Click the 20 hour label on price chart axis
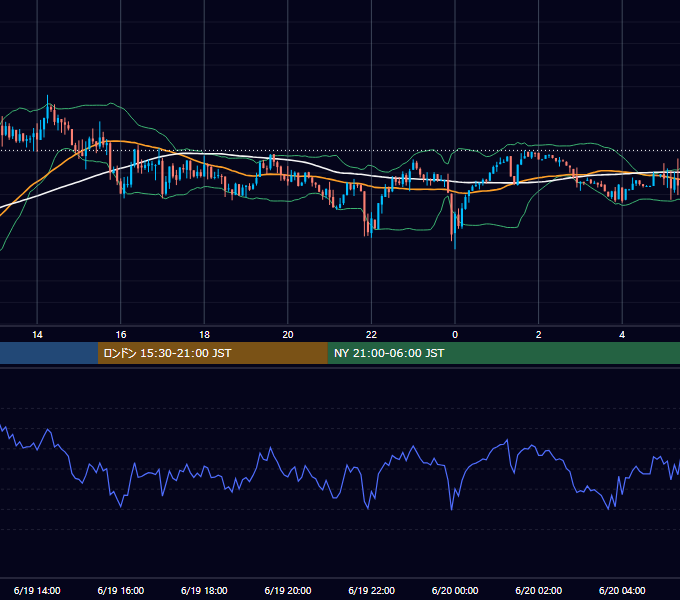The image size is (680, 600). (288, 335)
